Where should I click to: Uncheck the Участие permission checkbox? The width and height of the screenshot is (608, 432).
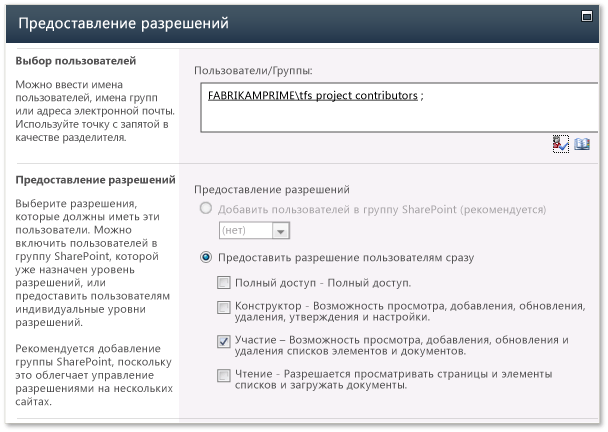tap(223, 342)
